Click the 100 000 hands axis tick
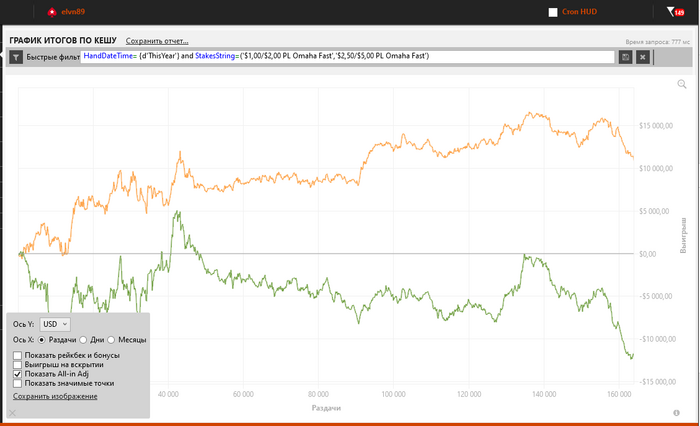The height and width of the screenshot is (426, 700). point(394,394)
